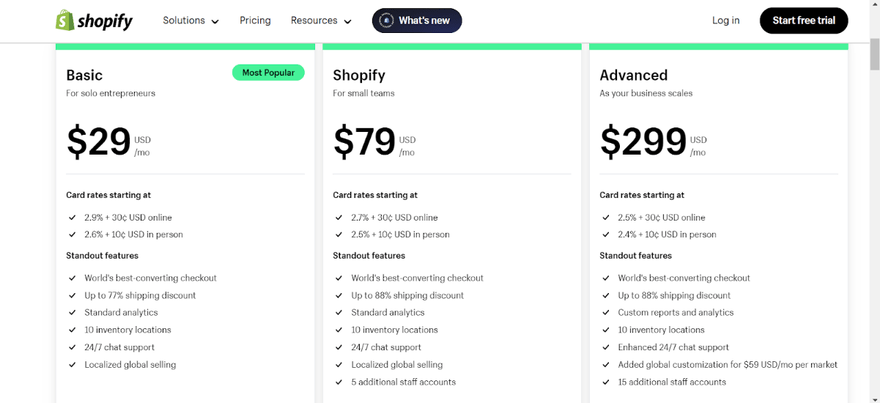880x403 pixels.
Task: Click 'As your business scales' subtitle
Action: point(646,93)
